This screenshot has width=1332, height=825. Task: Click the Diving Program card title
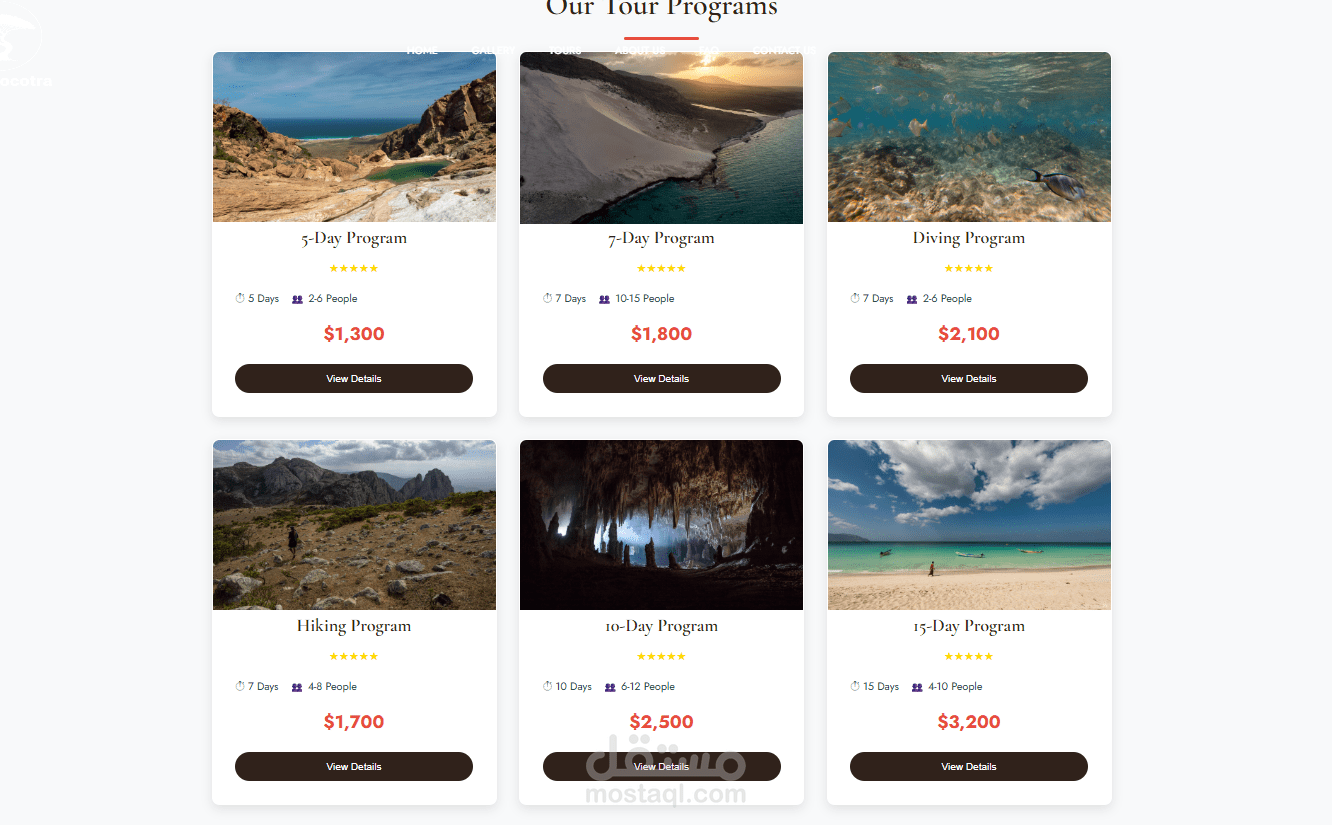968,238
